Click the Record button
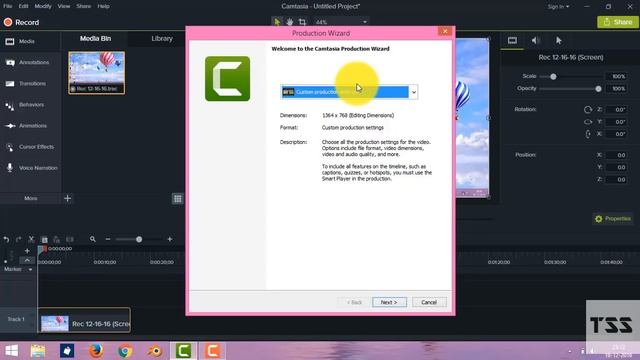Screen dimensions: 640x360 tap(22, 22)
